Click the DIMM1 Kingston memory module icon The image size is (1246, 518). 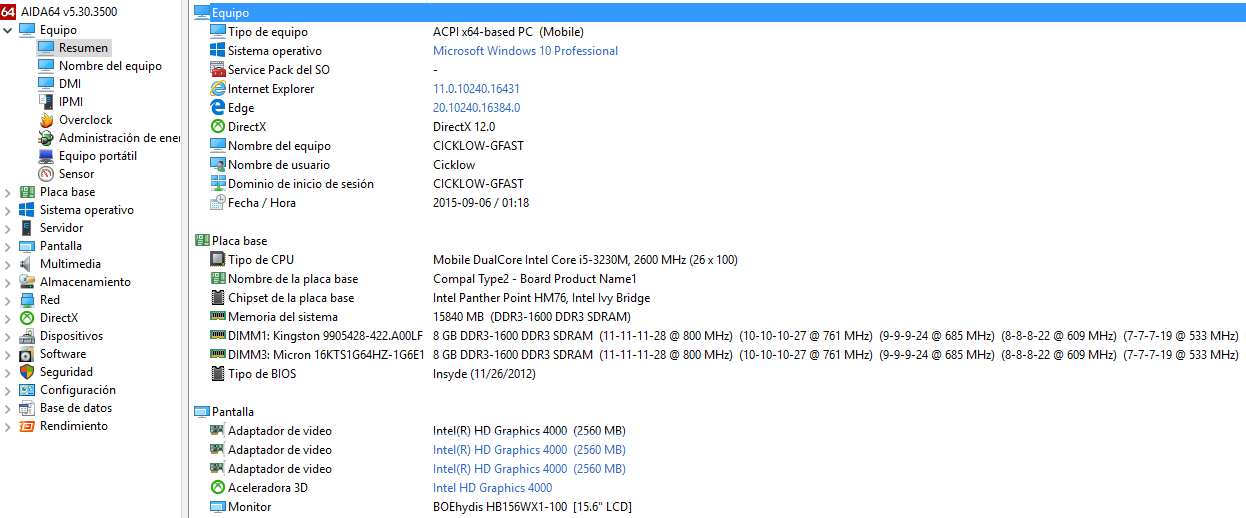(x=218, y=336)
